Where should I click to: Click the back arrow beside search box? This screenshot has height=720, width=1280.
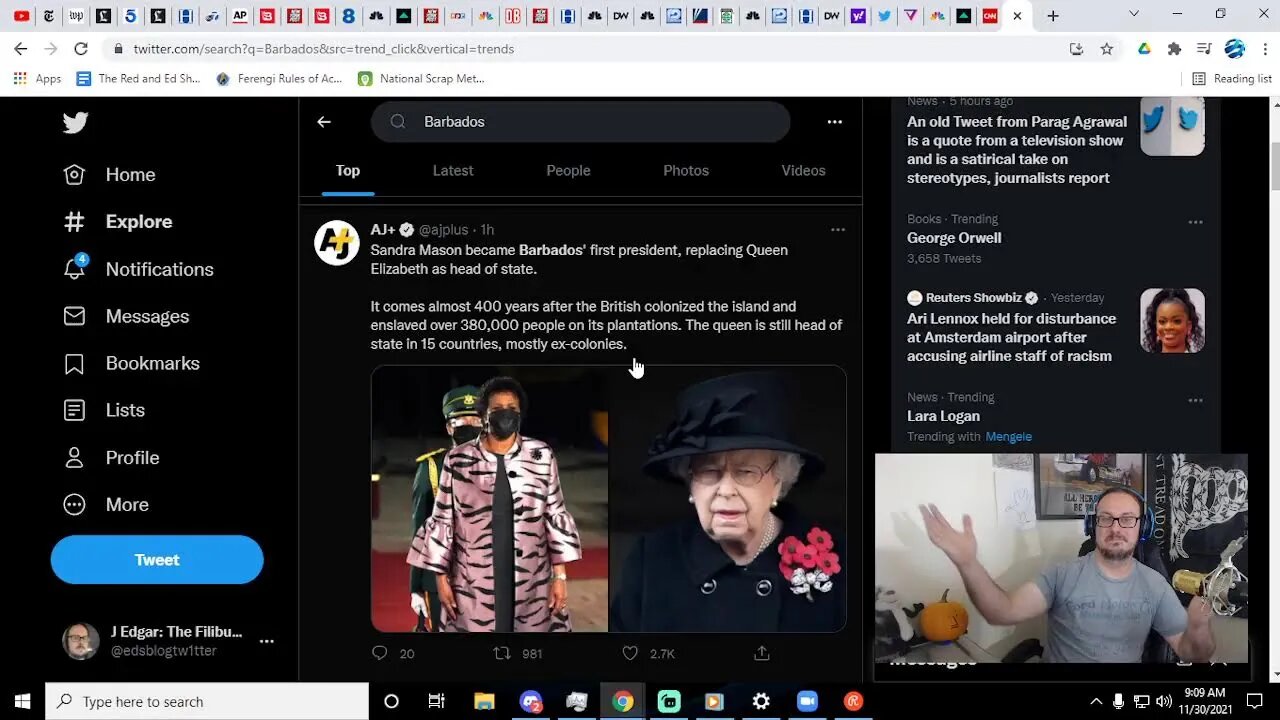pyautogui.click(x=323, y=122)
